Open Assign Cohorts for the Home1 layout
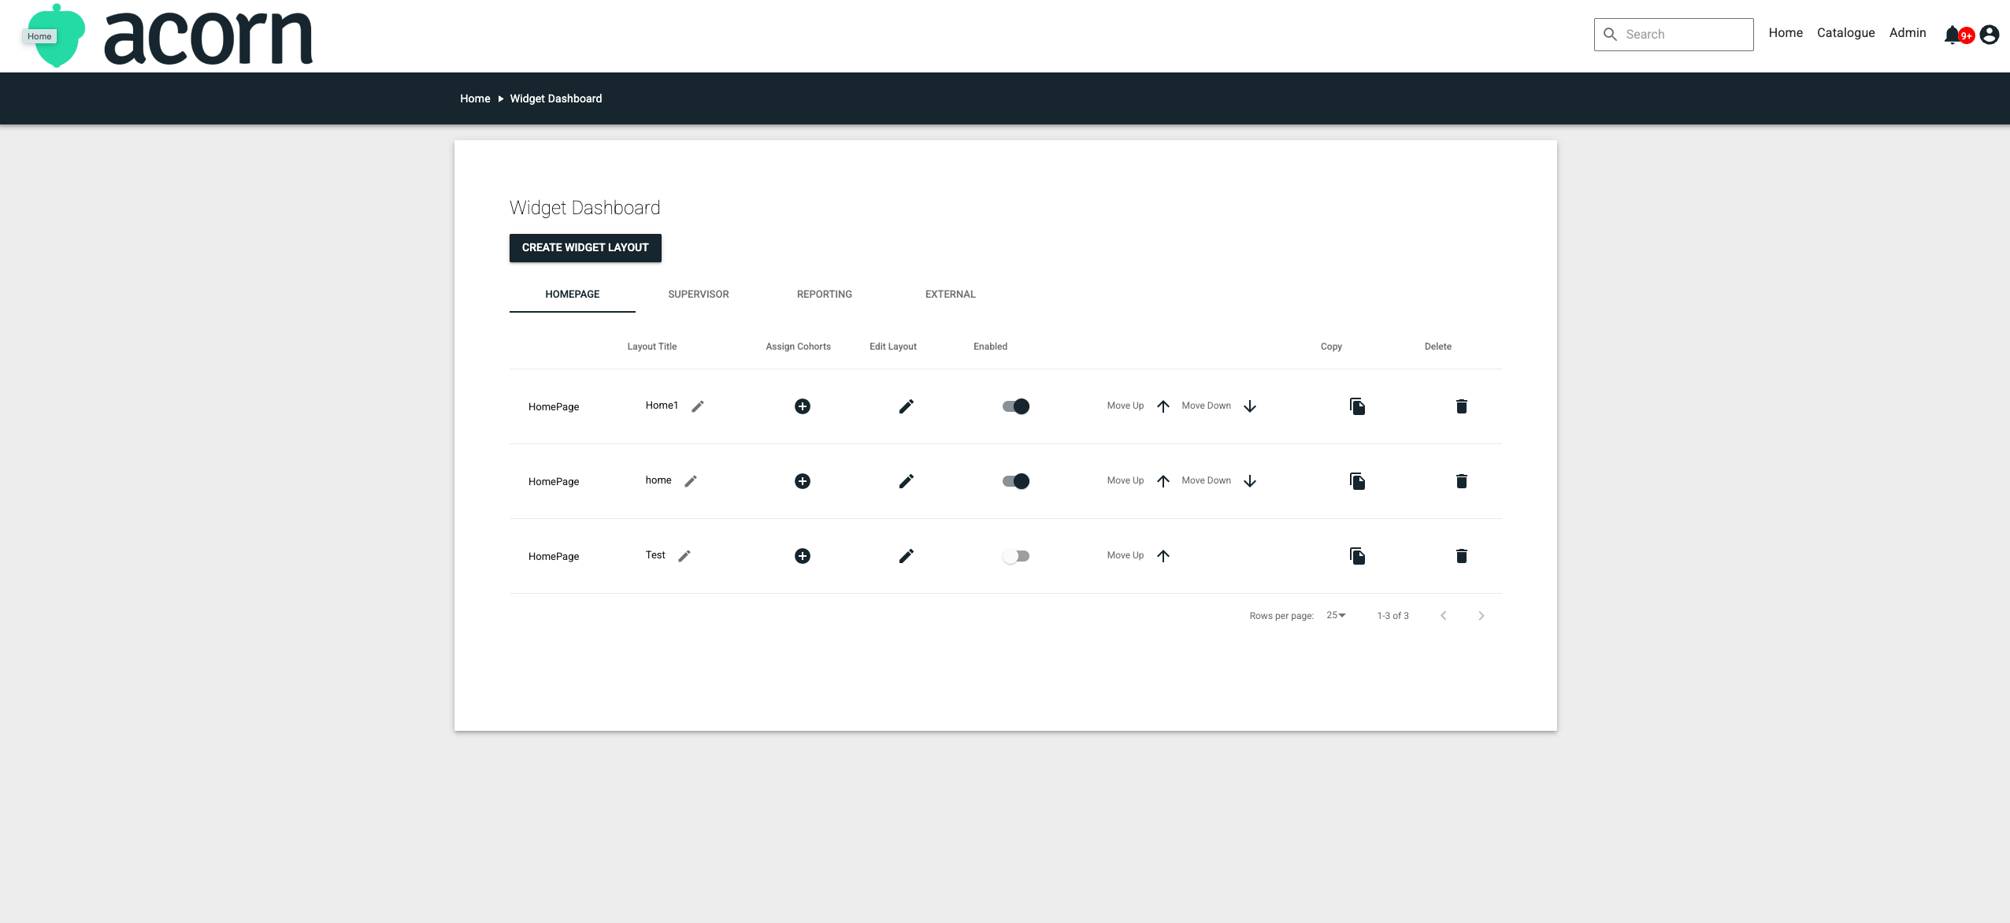The image size is (2010, 923). point(802,406)
